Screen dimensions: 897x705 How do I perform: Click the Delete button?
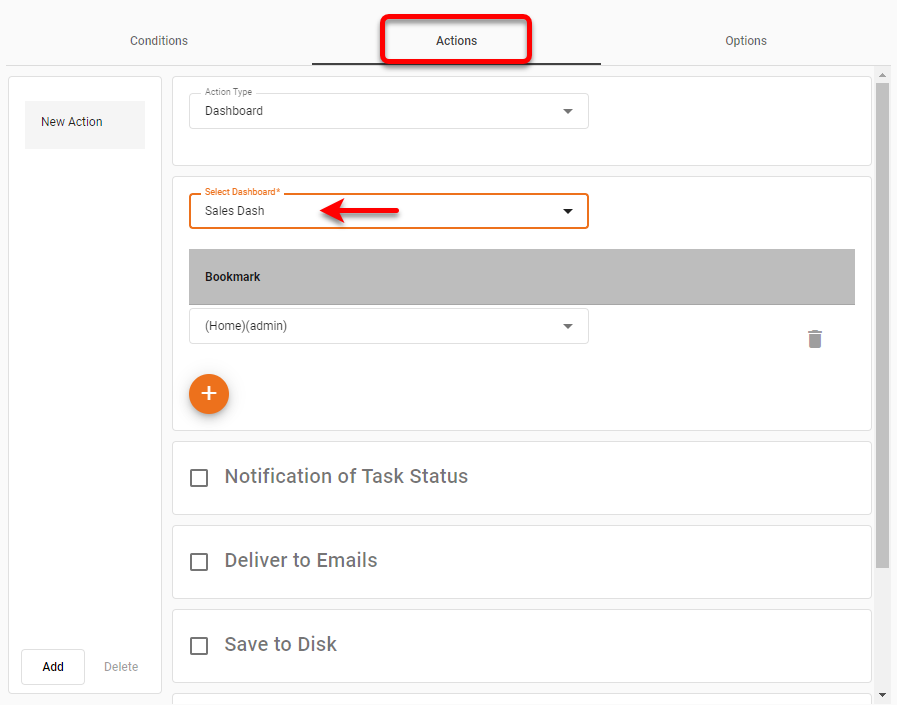120,667
